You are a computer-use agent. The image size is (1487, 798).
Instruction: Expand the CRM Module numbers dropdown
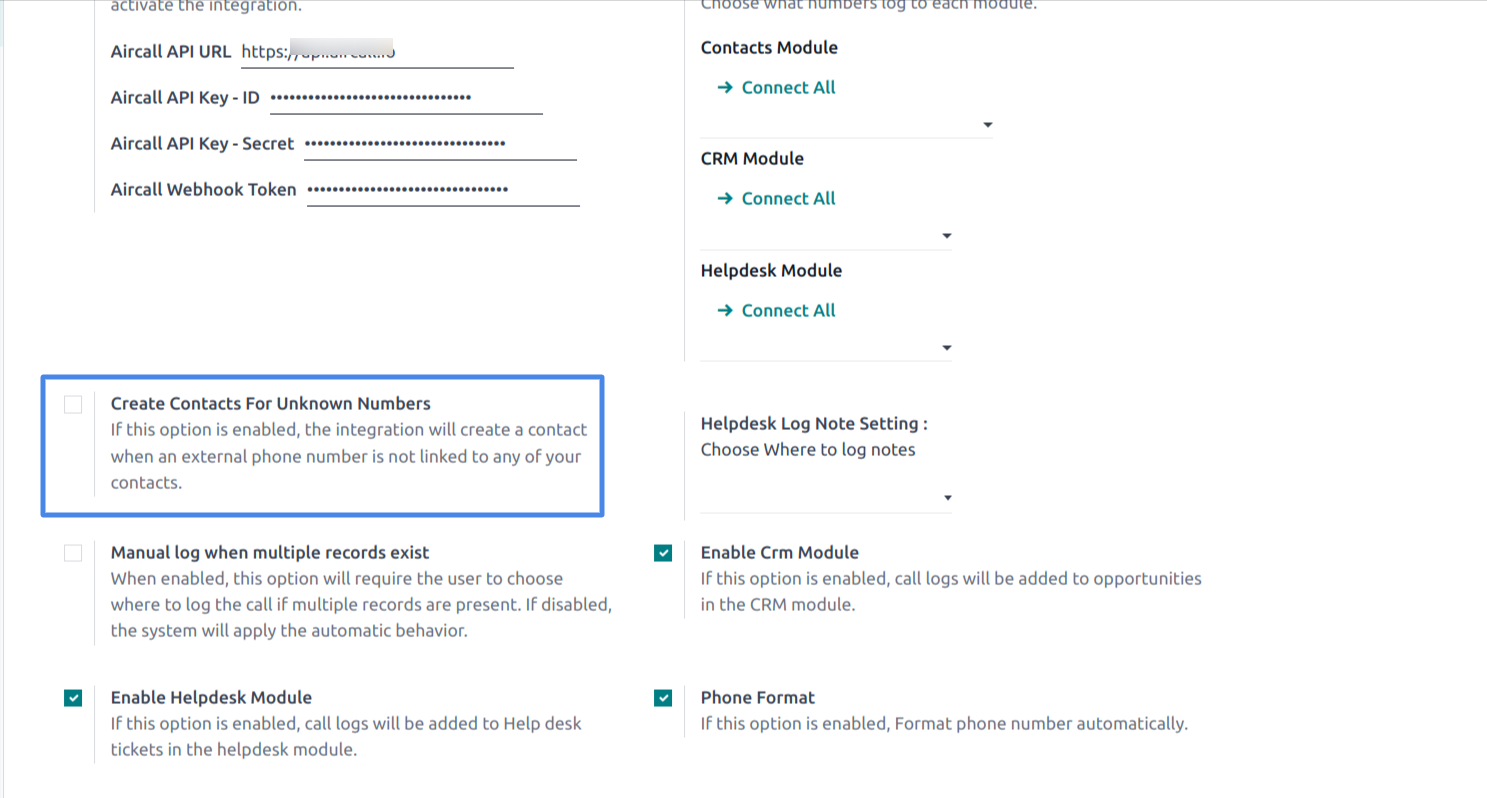(827, 236)
